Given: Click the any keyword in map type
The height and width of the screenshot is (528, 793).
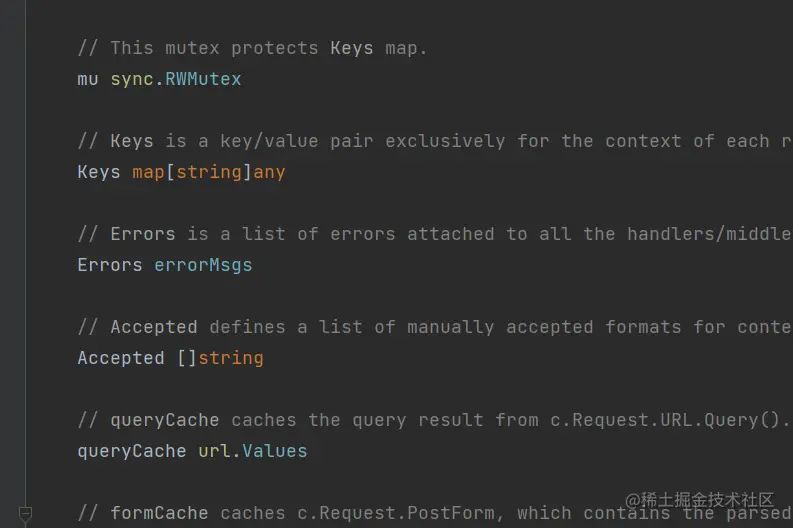Looking at the screenshot, I should 269,172.
